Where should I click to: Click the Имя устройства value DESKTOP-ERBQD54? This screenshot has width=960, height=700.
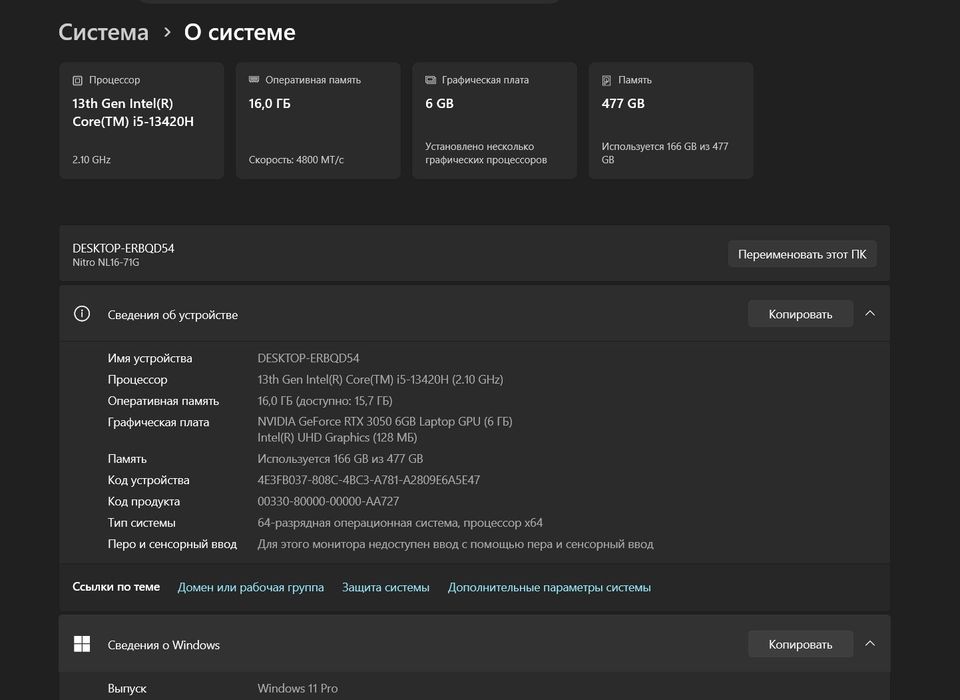[309, 358]
